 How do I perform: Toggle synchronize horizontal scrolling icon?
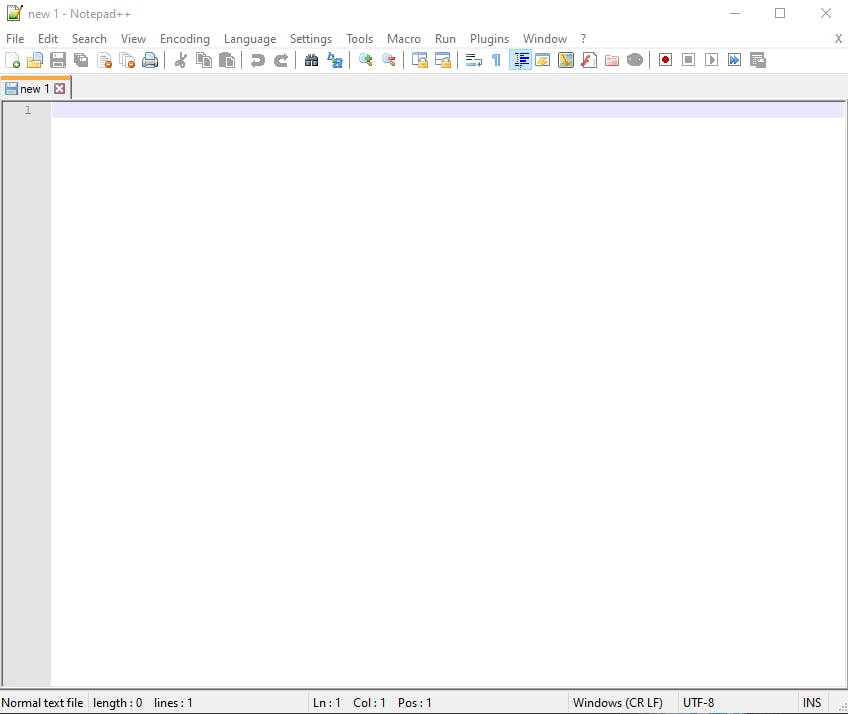[x=443, y=60]
